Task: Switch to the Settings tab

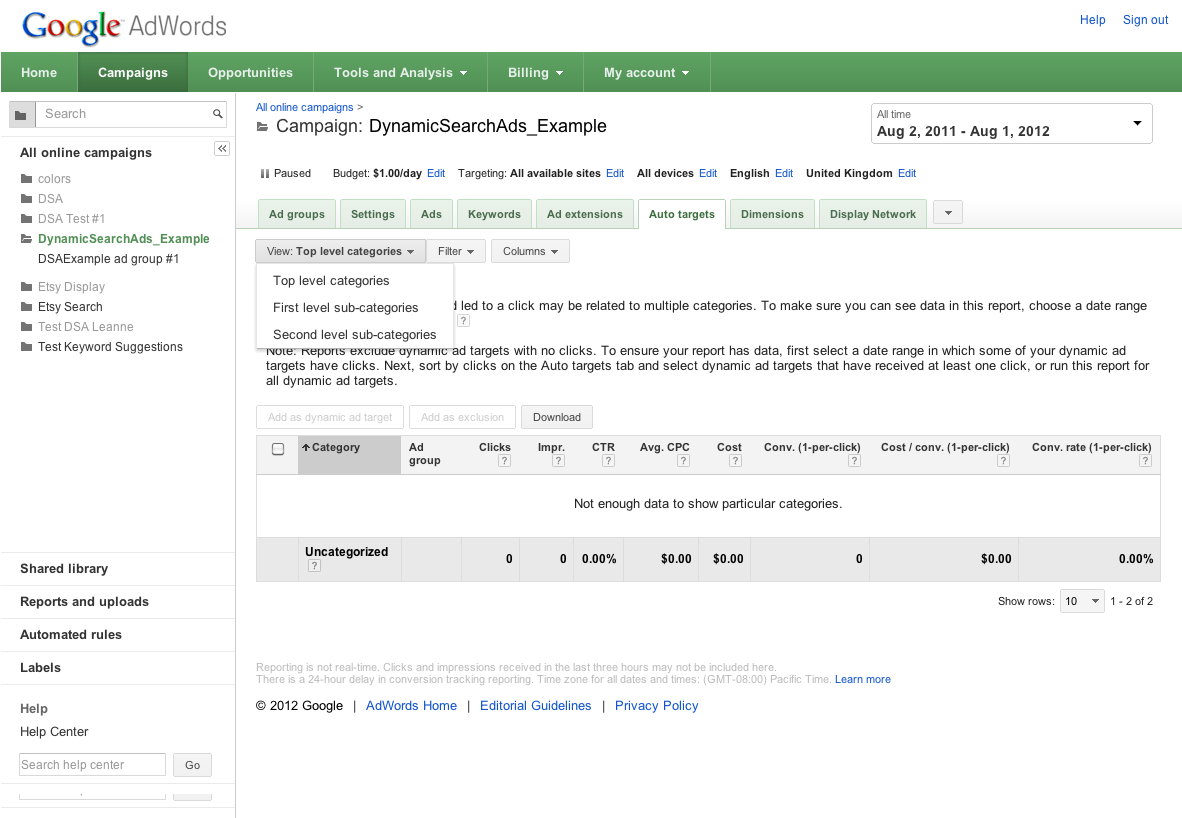Action: 372,214
